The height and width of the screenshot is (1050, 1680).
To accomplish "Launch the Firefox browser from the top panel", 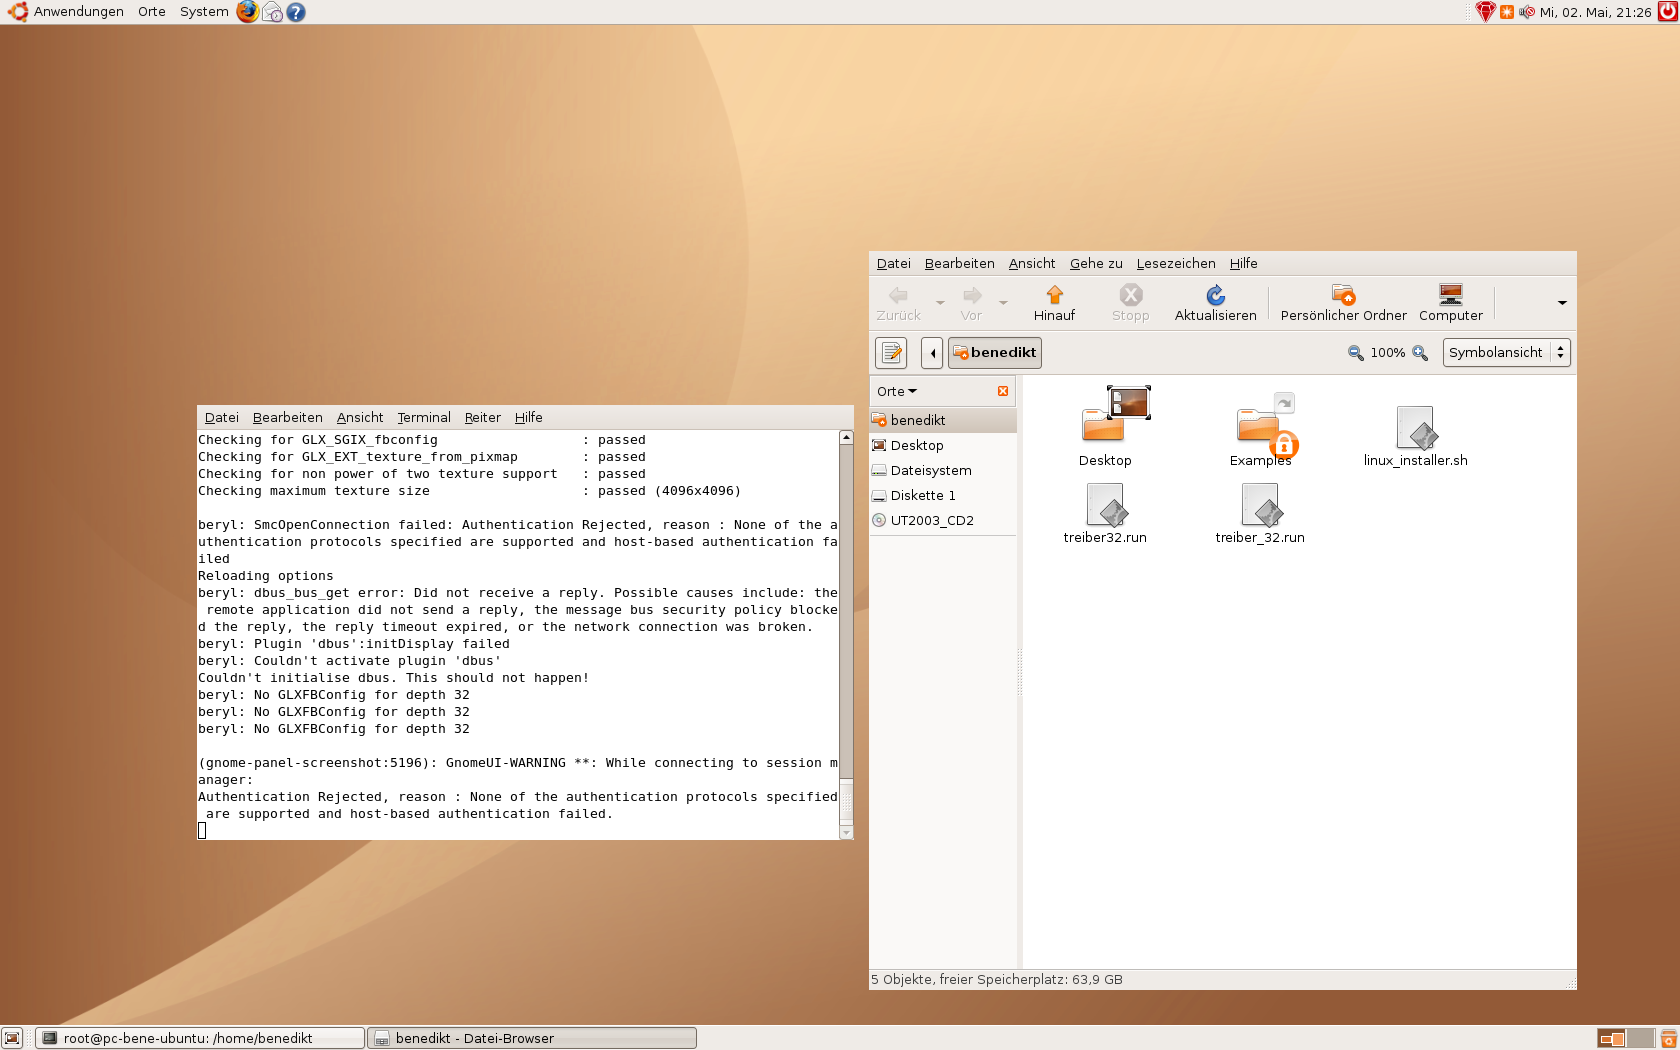I will (x=247, y=12).
